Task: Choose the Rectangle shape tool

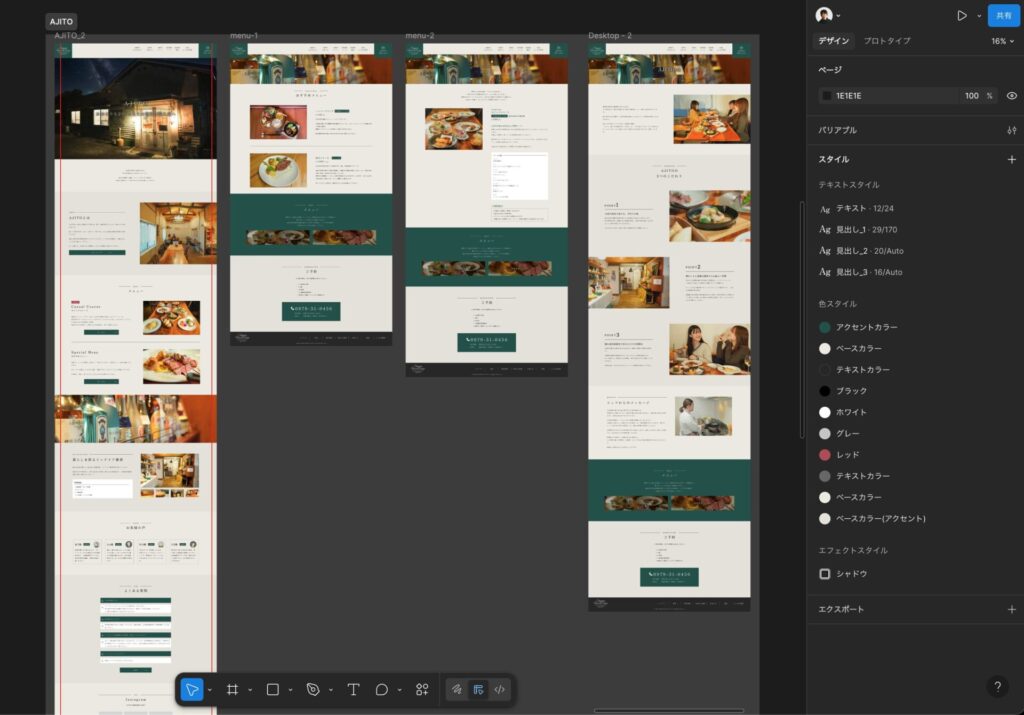Action: coord(272,689)
